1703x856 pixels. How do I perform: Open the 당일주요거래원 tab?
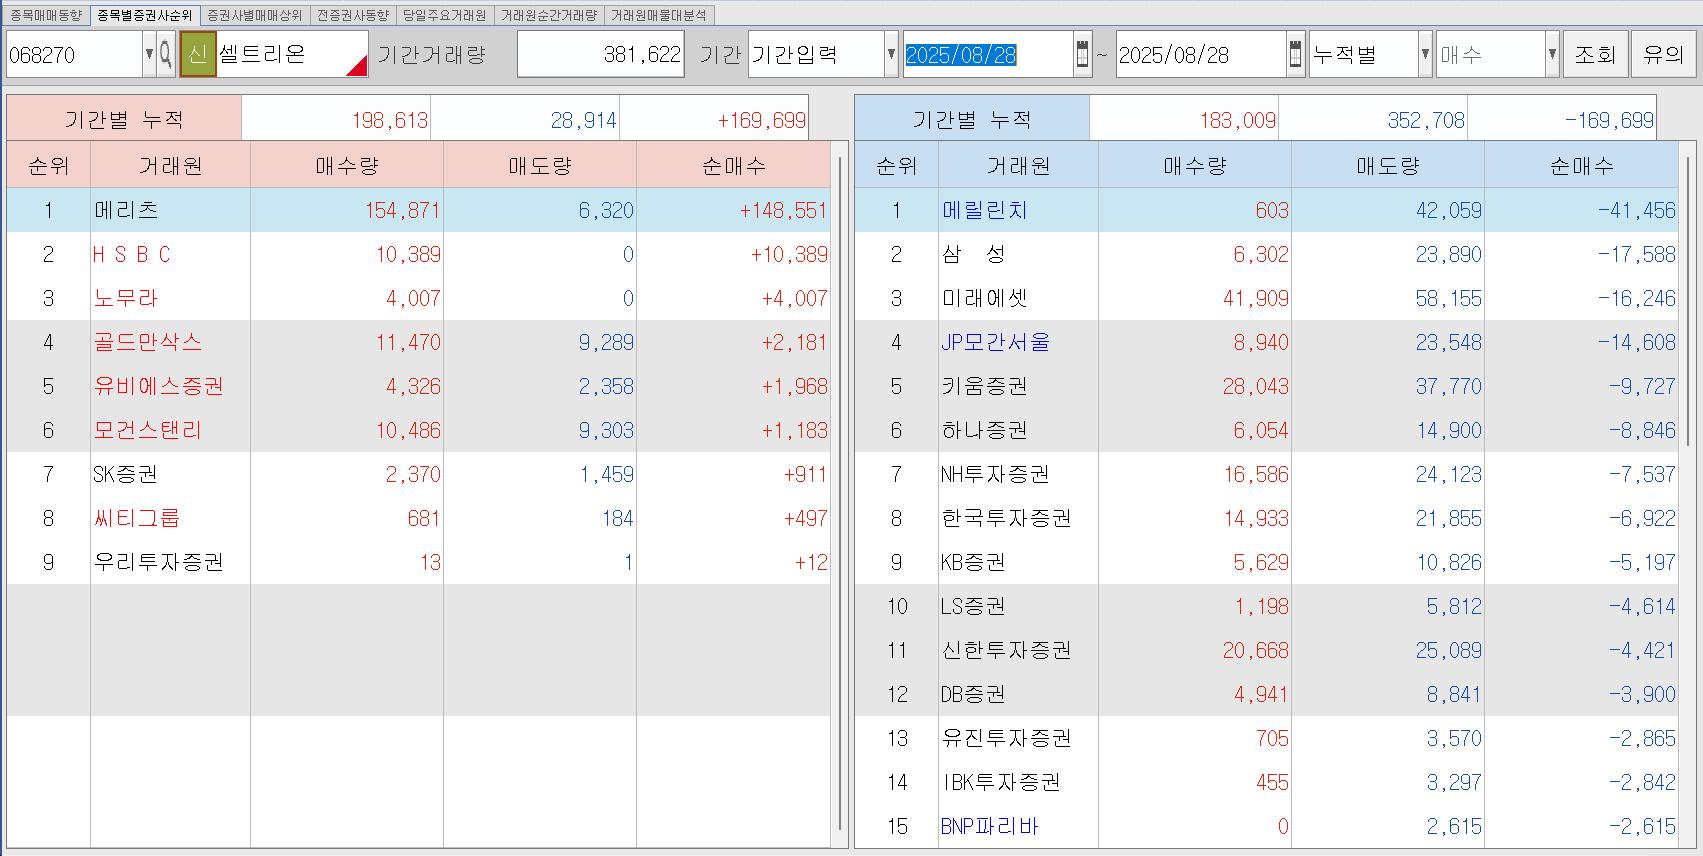pos(445,15)
